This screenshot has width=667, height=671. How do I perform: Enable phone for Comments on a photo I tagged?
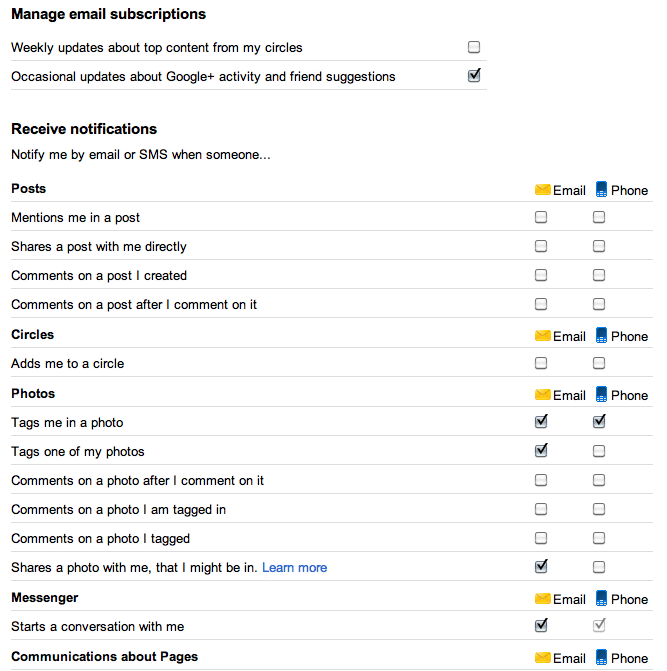(599, 538)
